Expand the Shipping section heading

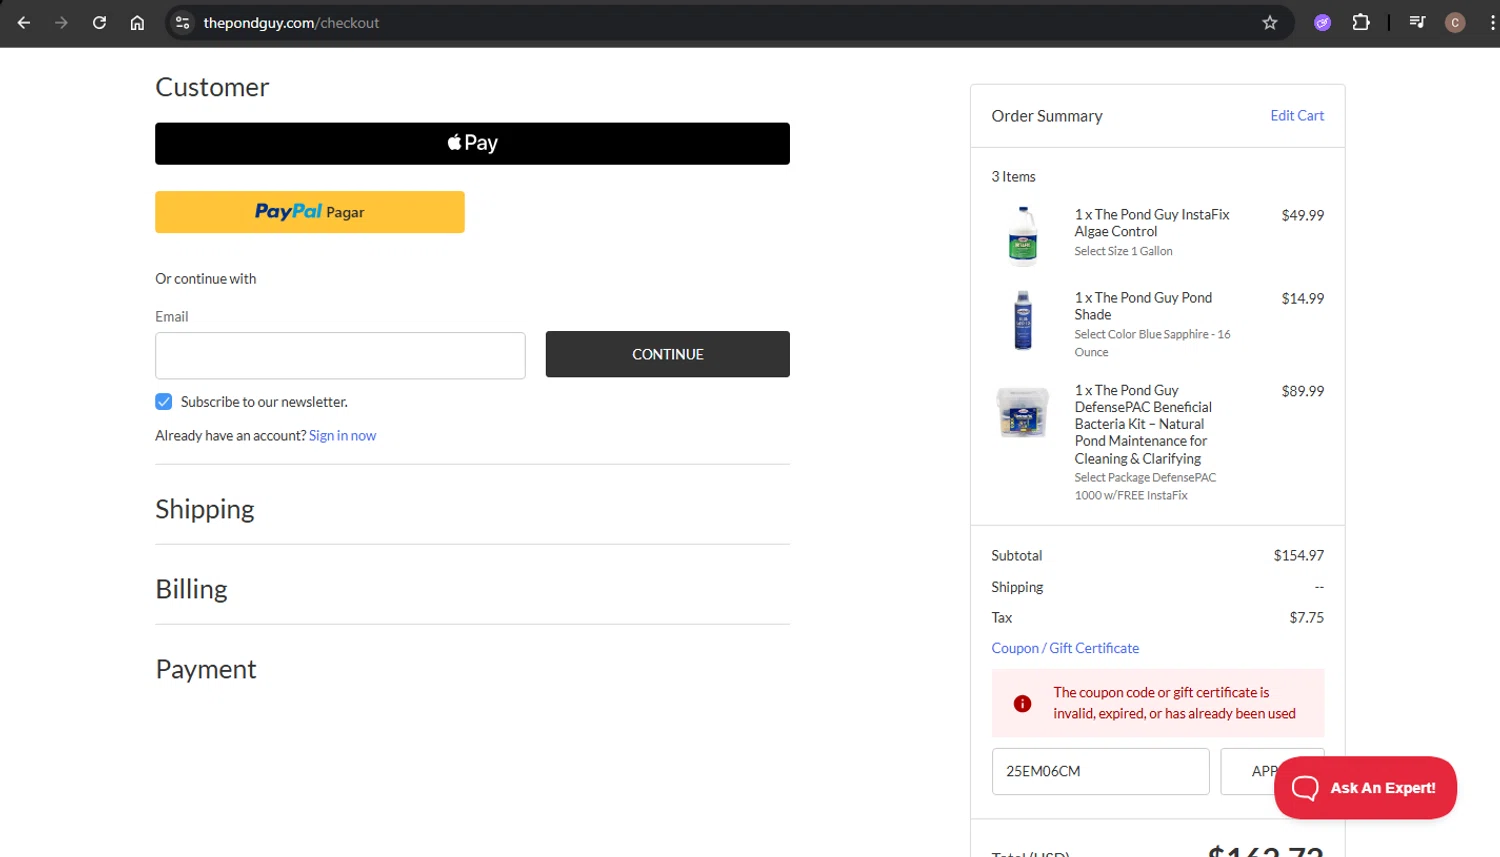coord(205,509)
